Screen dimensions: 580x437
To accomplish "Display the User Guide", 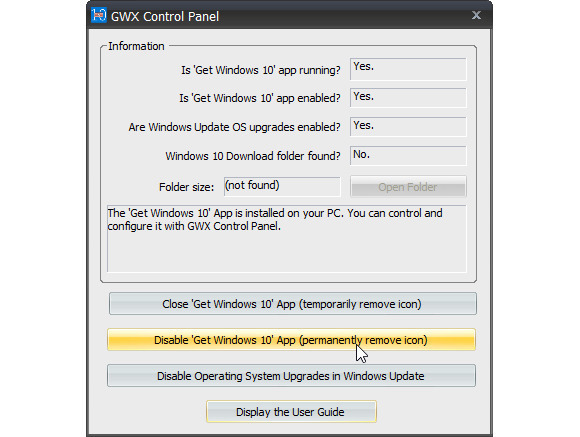I will pyautogui.click(x=291, y=411).
